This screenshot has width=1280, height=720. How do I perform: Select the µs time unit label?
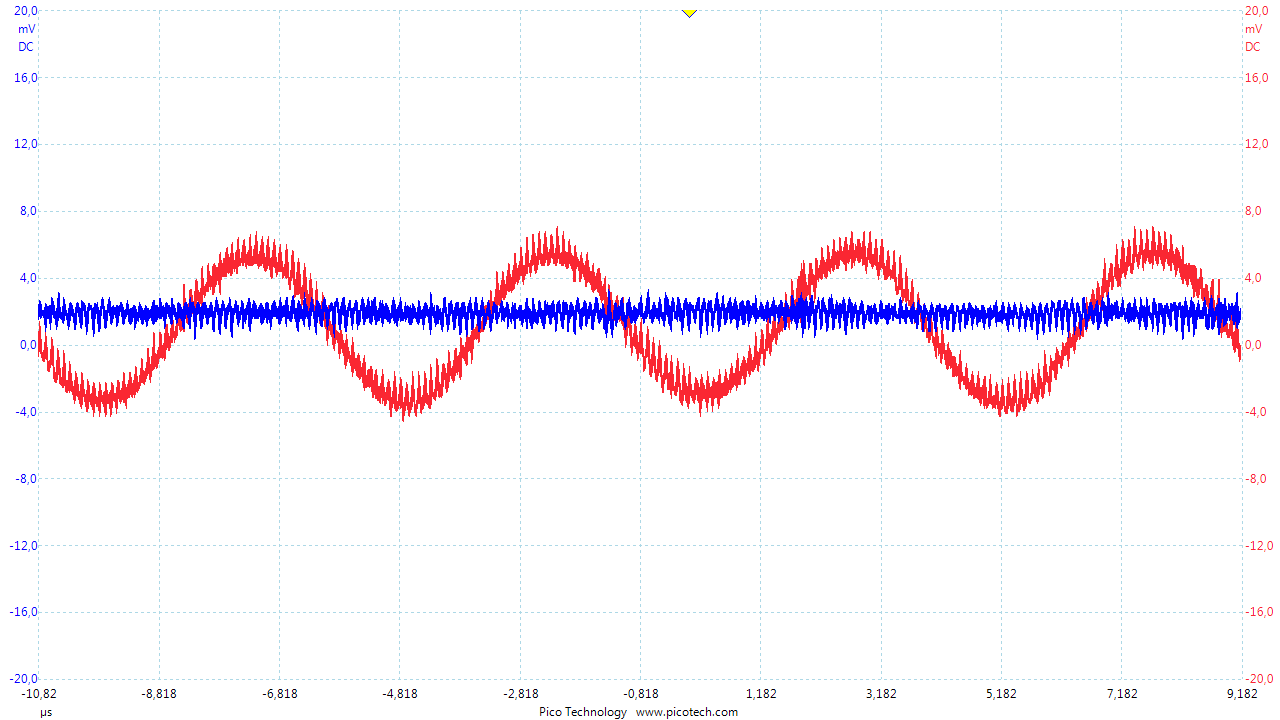[x=46, y=712]
